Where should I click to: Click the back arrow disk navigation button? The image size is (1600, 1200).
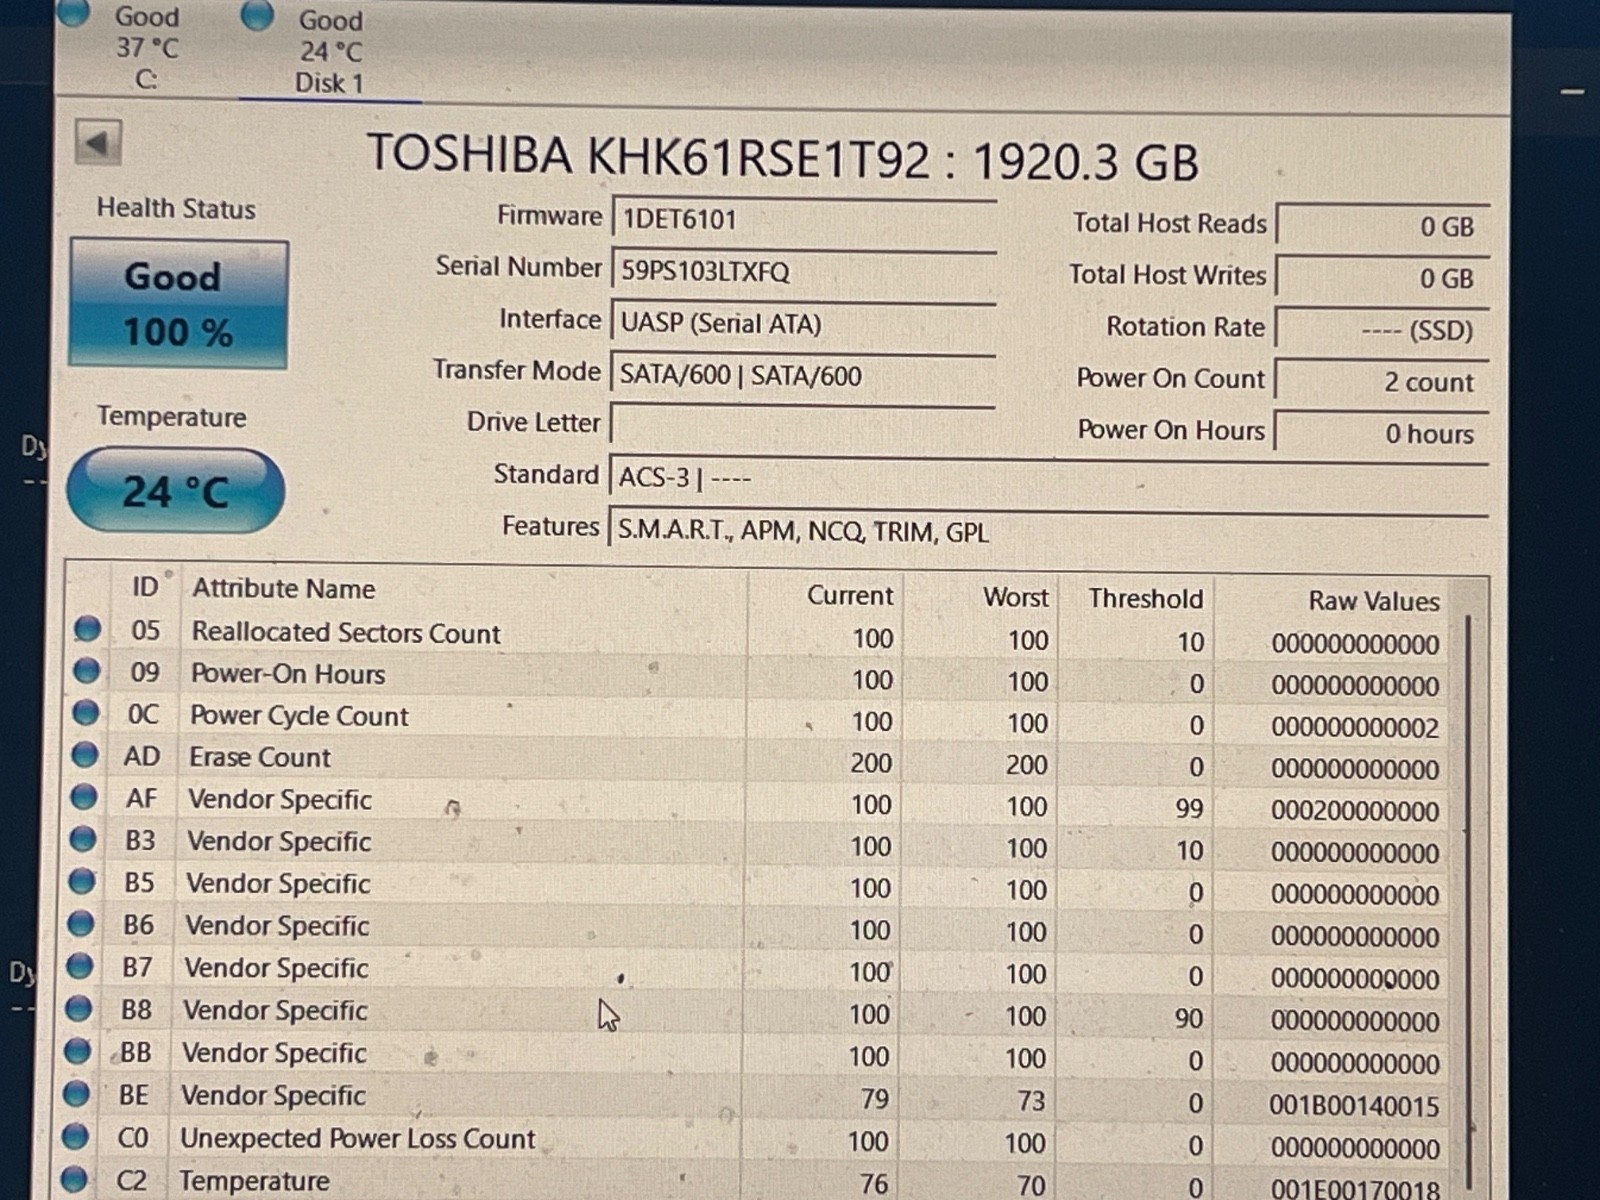coord(98,143)
